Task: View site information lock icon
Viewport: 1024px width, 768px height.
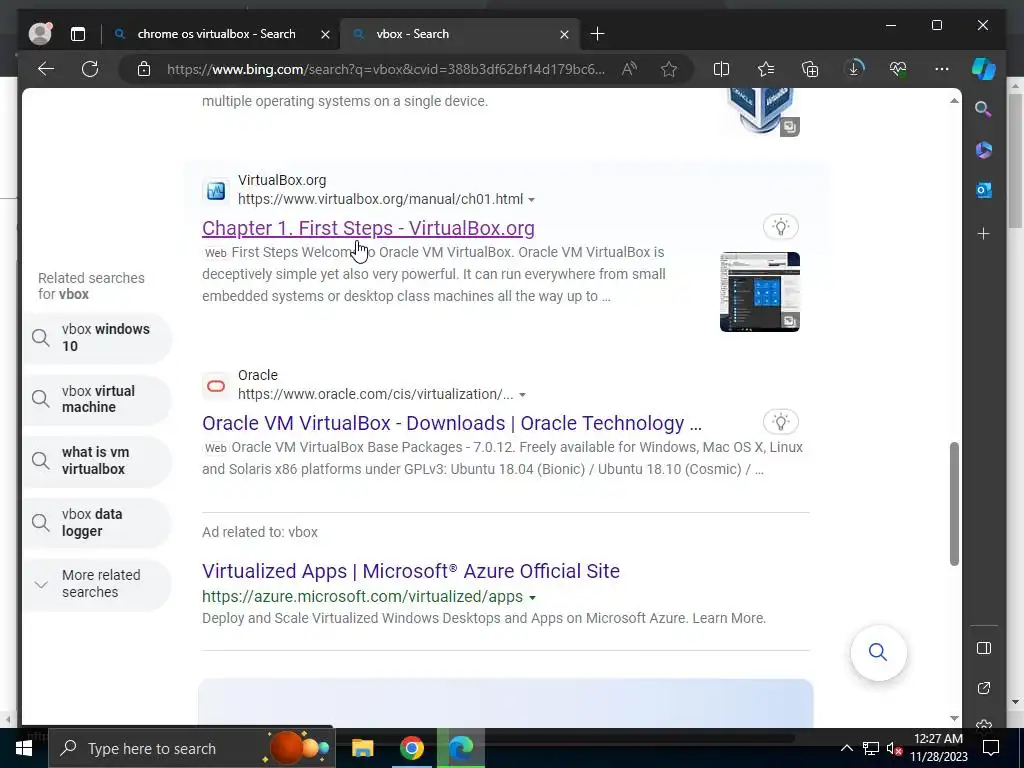Action: click(x=144, y=69)
